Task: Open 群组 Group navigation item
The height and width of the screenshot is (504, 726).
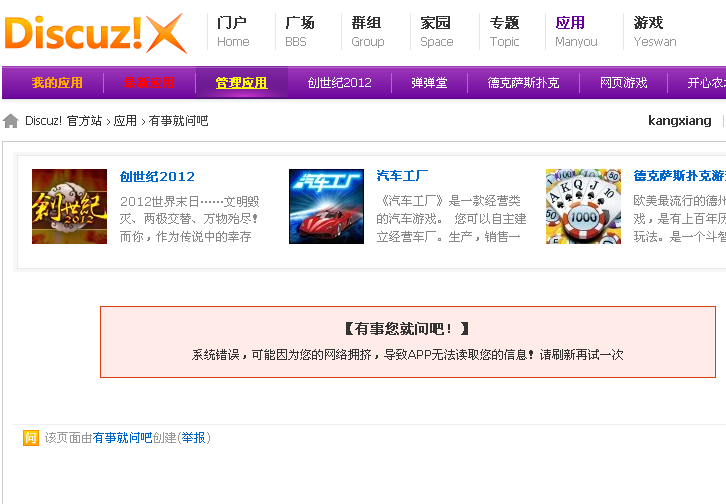Action: (x=367, y=31)
